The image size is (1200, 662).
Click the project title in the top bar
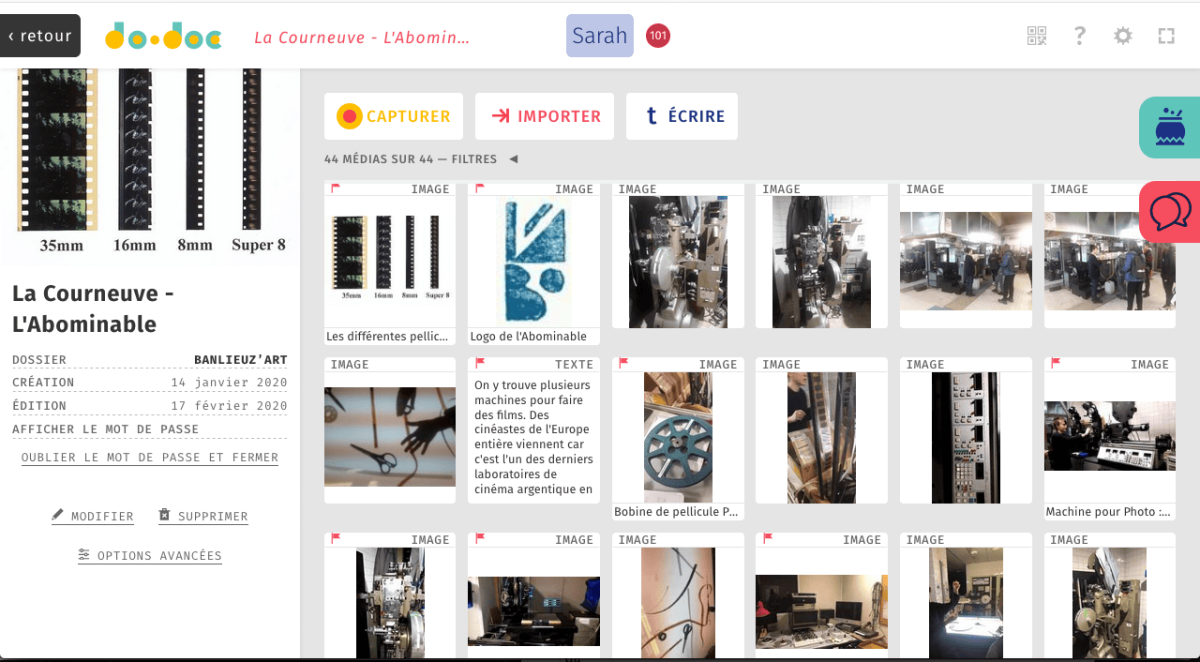click(362, 37)
